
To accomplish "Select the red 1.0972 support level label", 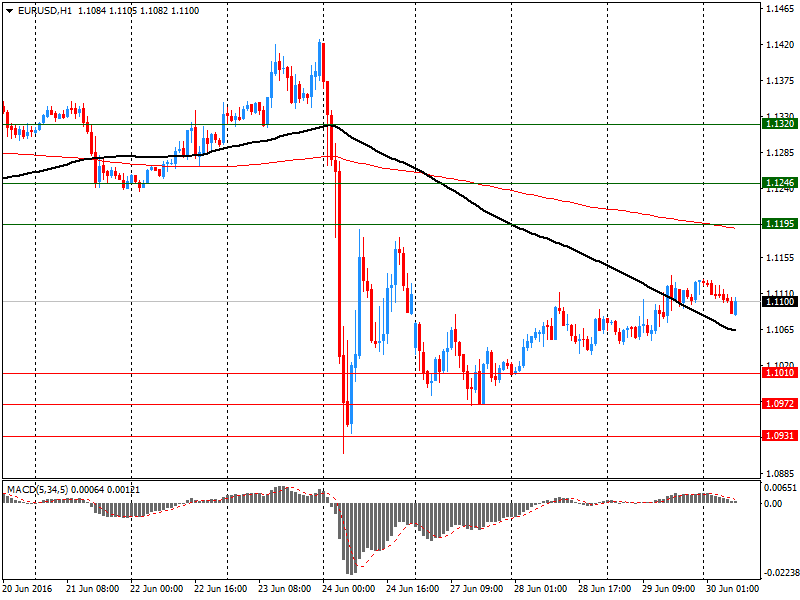I will (780, 404).
